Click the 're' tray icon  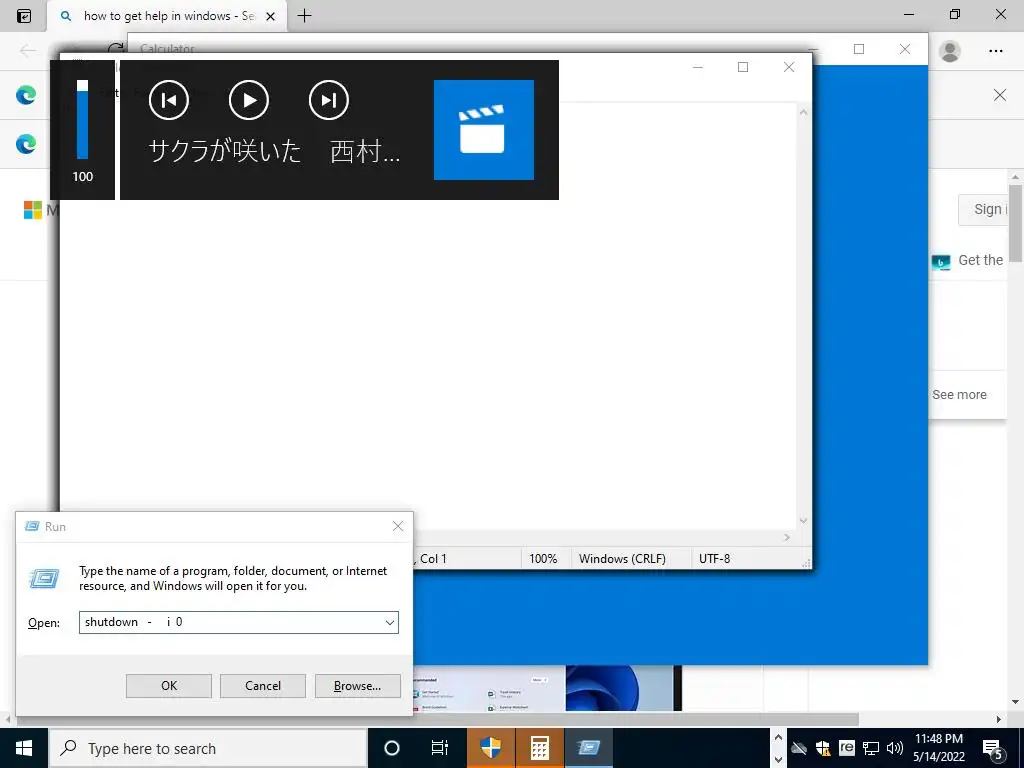point(846,748)
